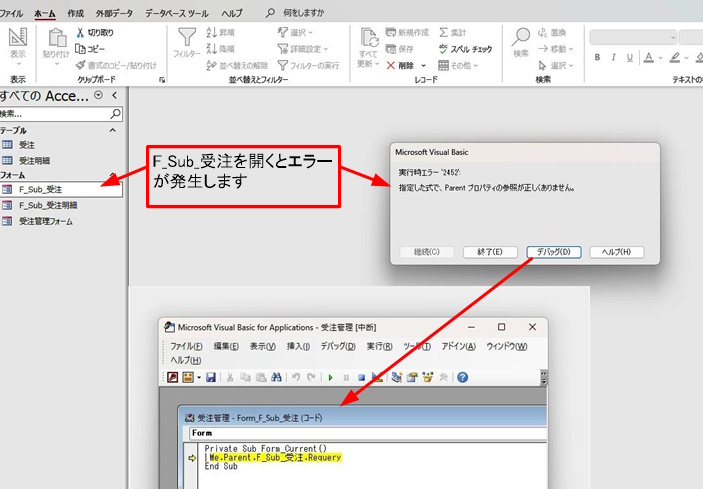
Task: Click the Delete (削除) red X button
Action: pyautogui.click(x=400, y=65)
